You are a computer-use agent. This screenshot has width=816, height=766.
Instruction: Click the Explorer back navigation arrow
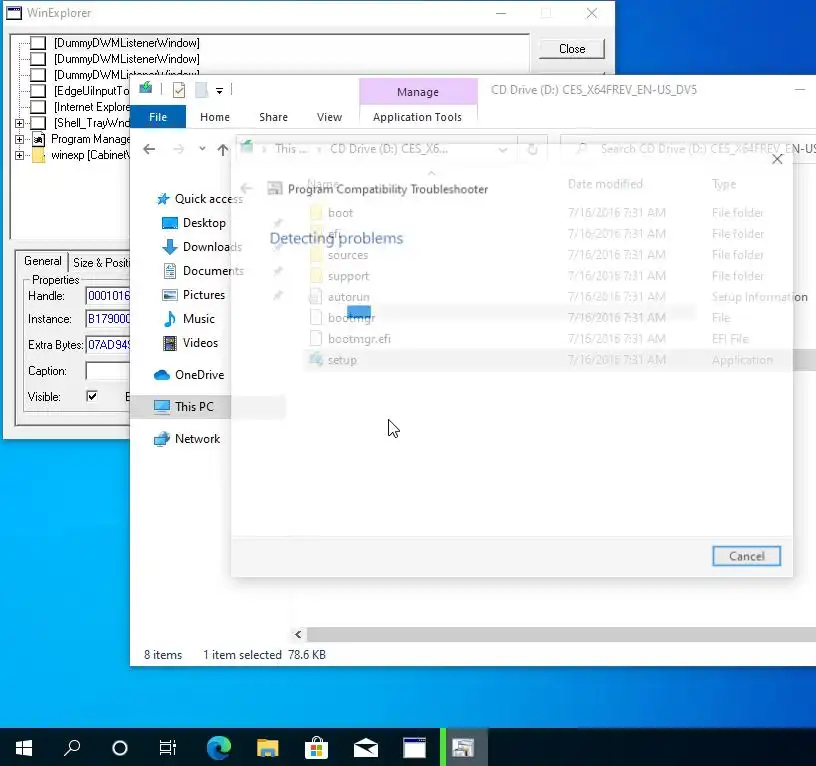point(149,149)
